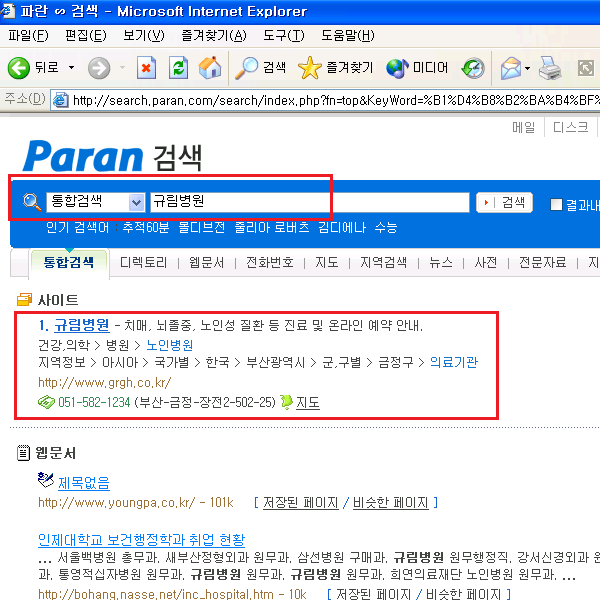Go to the Home page icon

coord(209,68)
